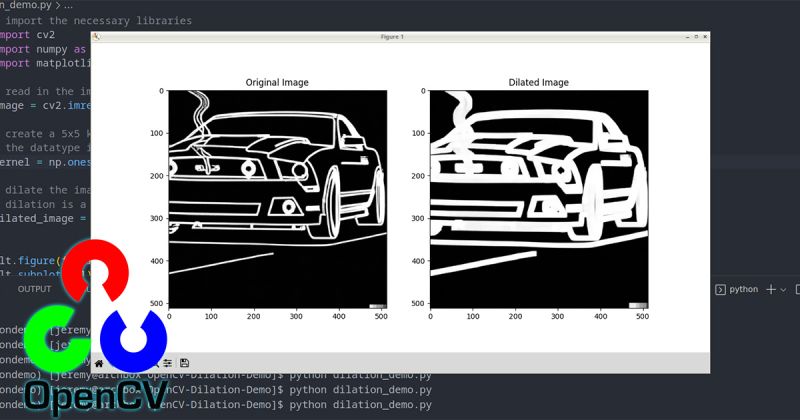Image resolution: width=800 pixels, height=420 pixels.
Task: Save the figure using the floppy disk icon
Action: click(185, 363)
